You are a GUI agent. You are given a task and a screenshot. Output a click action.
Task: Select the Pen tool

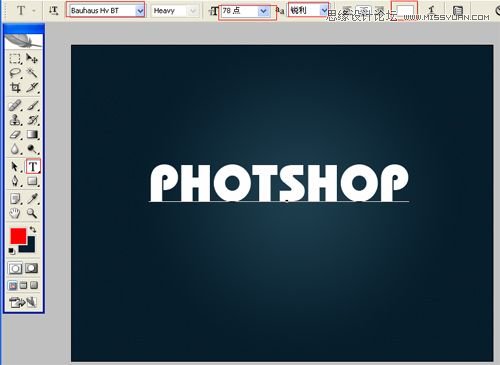pos(15,181)
